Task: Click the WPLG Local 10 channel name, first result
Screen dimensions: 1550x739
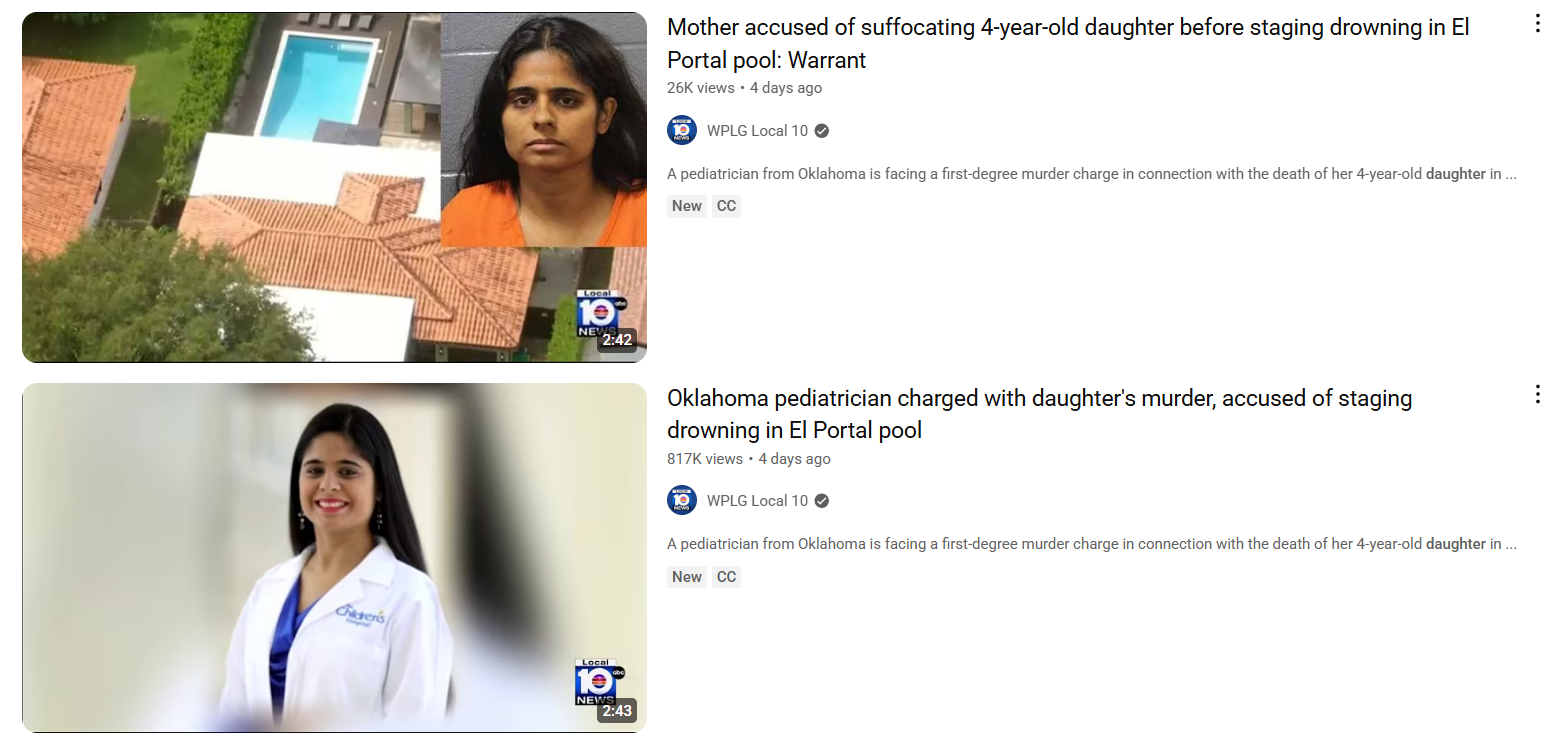Action: pyautogui.click(x=757, y=130)
